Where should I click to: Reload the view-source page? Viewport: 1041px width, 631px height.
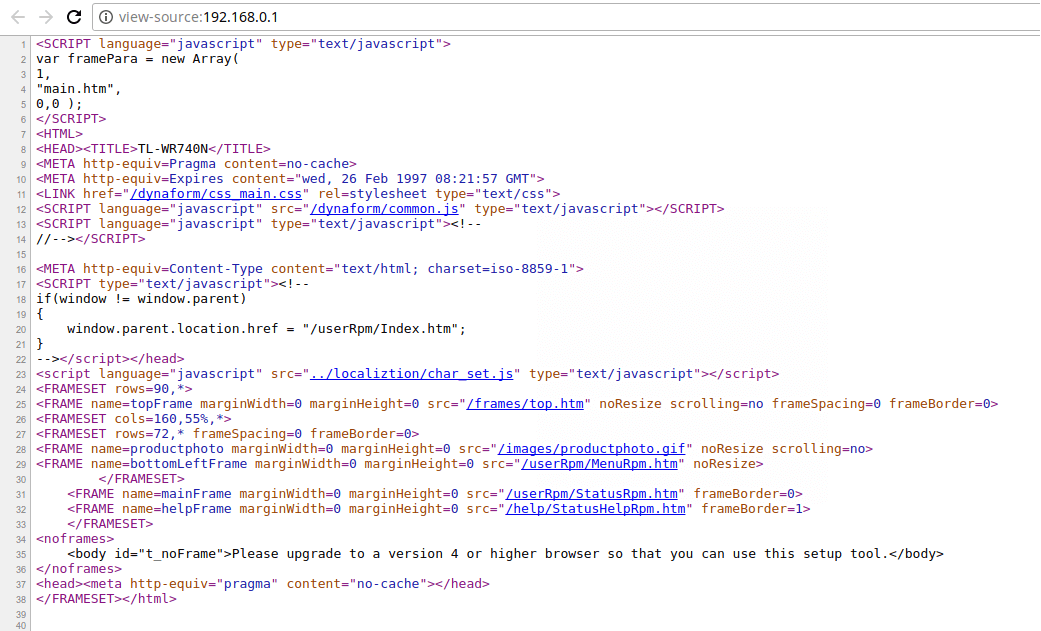point(74,17)
